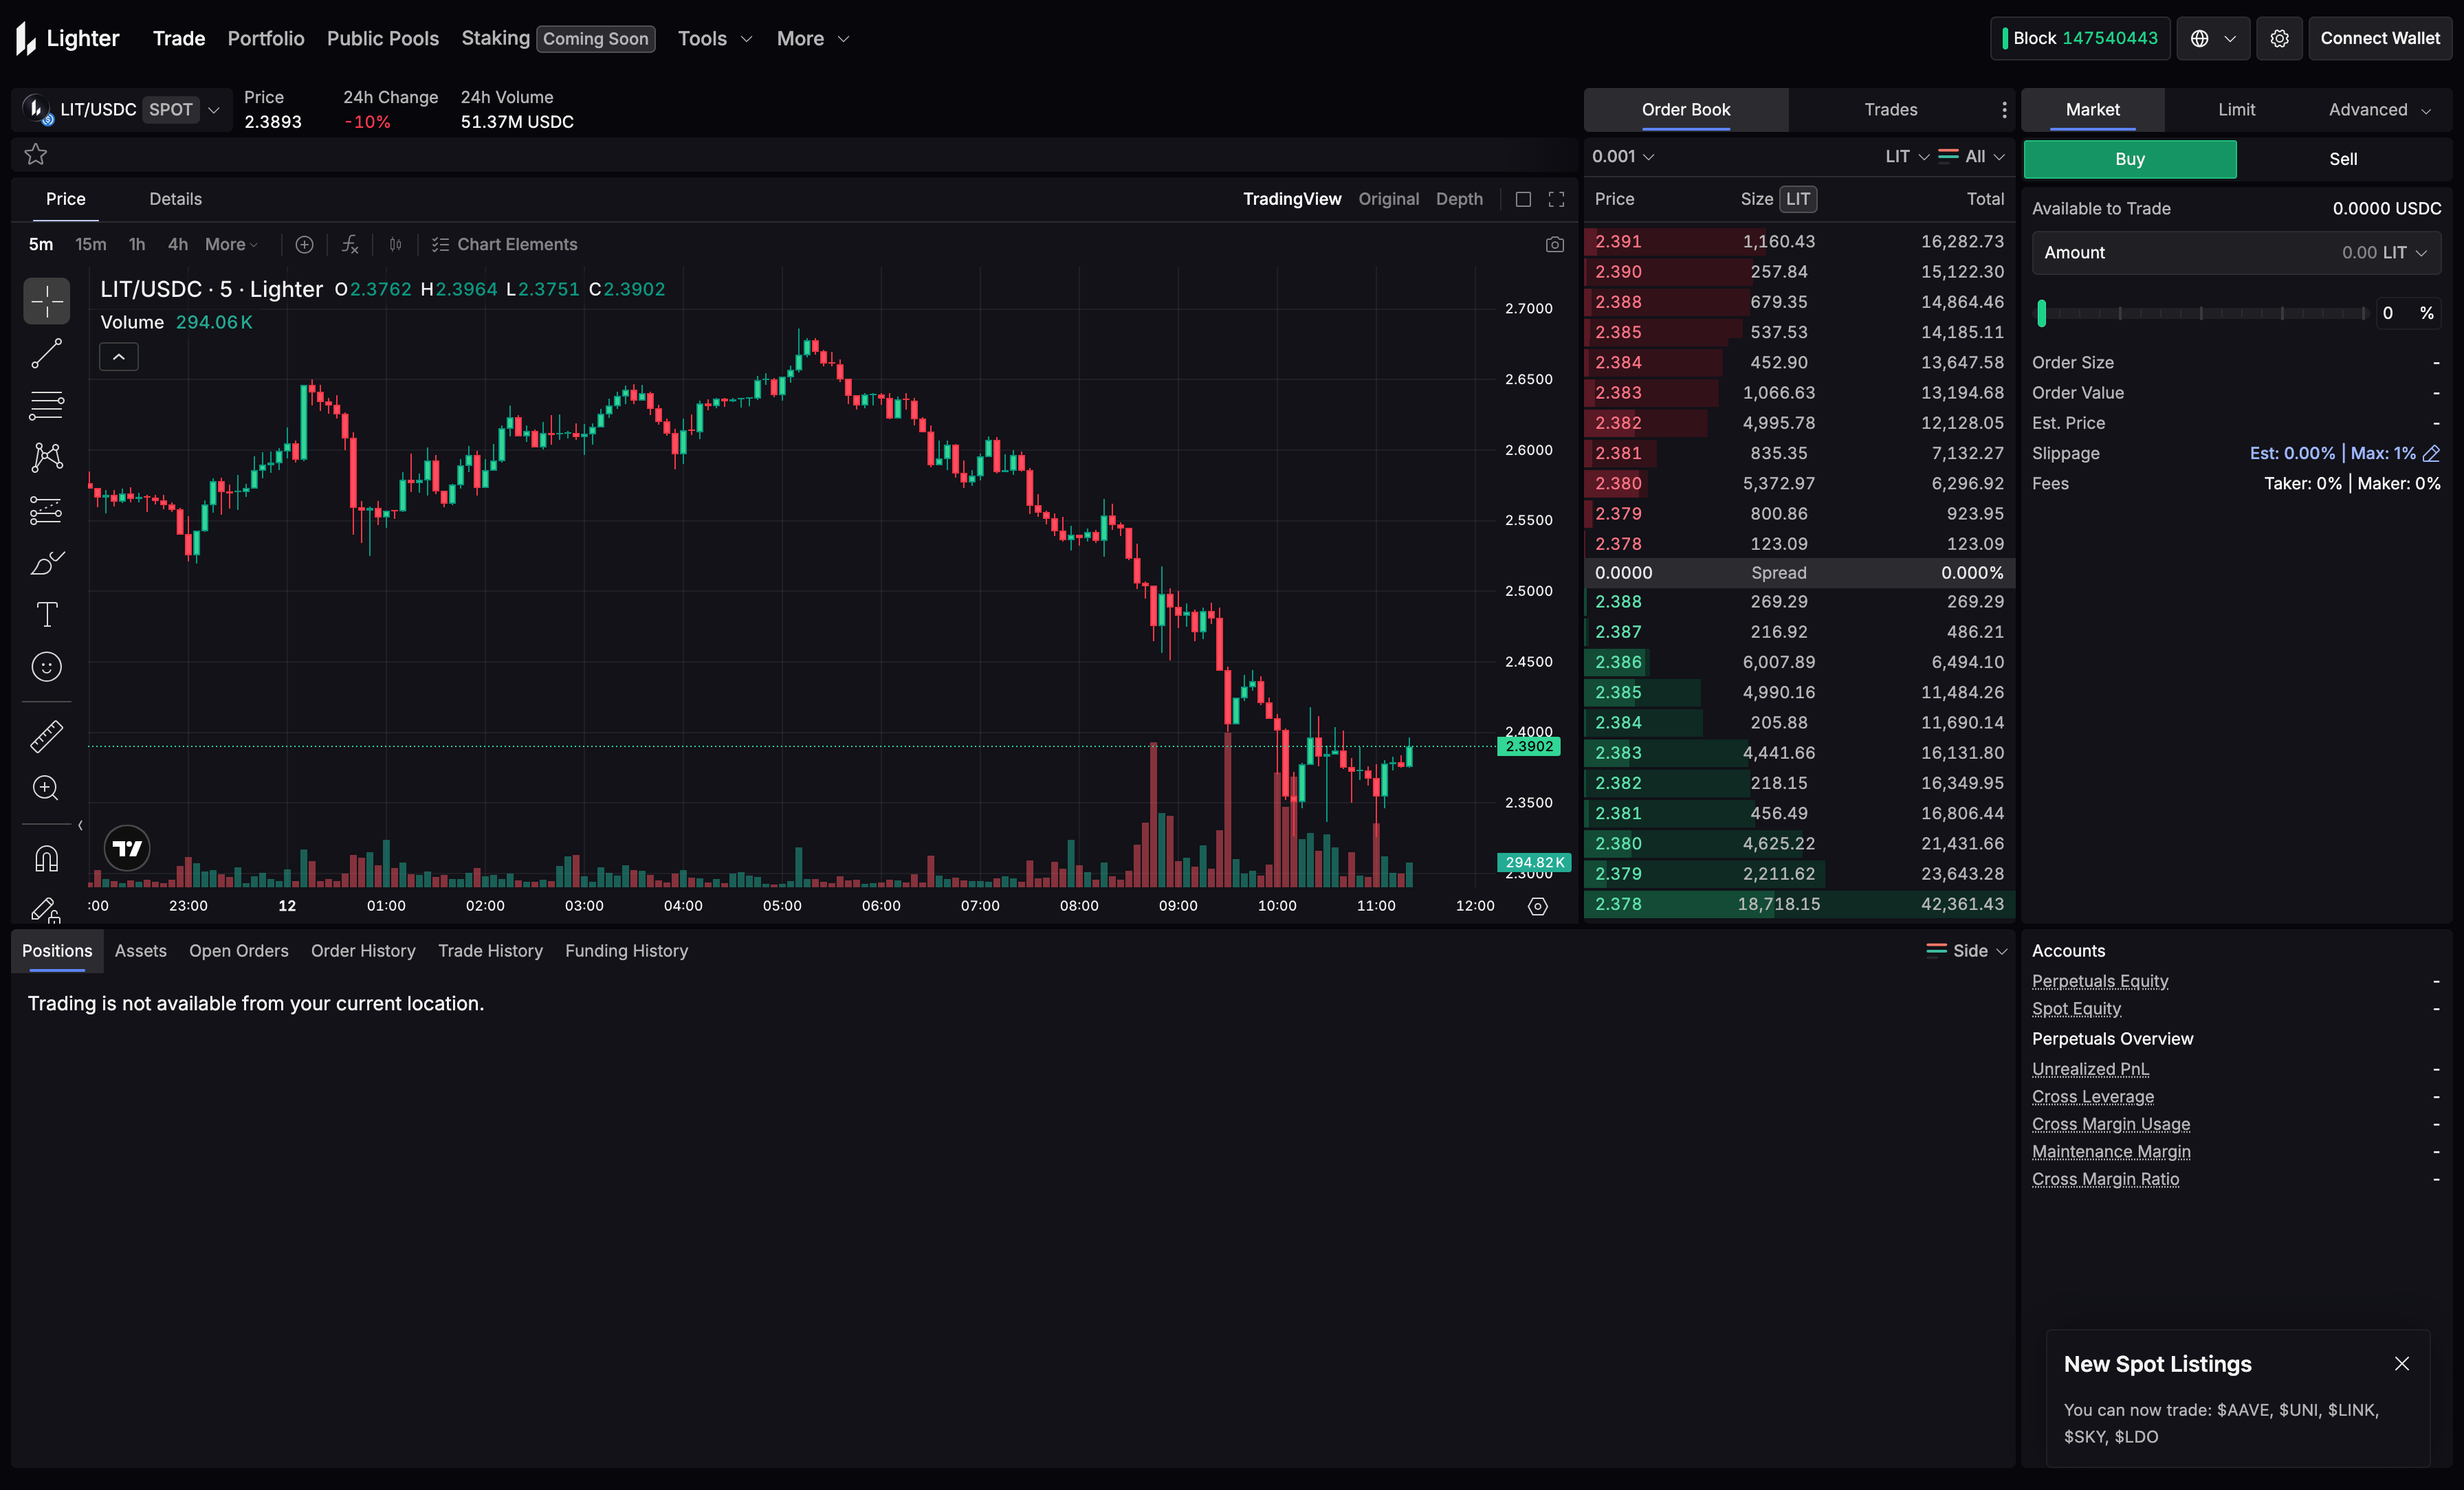Image resolution: width=2464 pixels, height=1490 pixels.
Task: Select the trend line drawing tool
Action: [46, 353]
